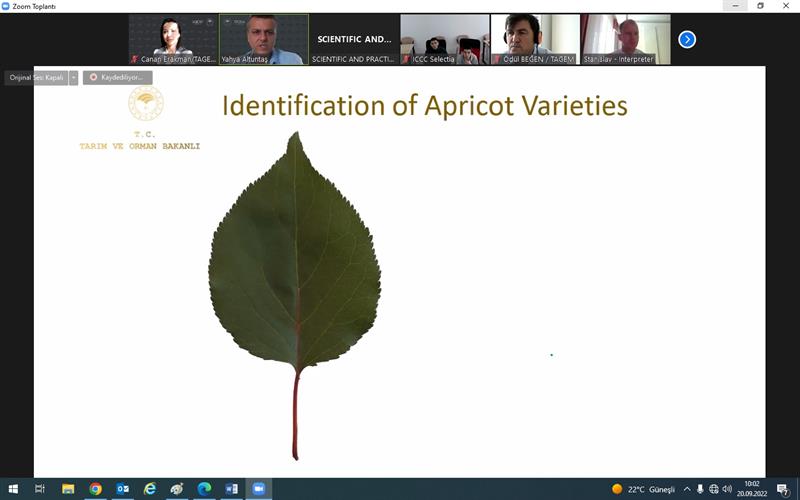Open File Explorer from the taskbar
The image size is (800, 500).
(x=68, y=489)
